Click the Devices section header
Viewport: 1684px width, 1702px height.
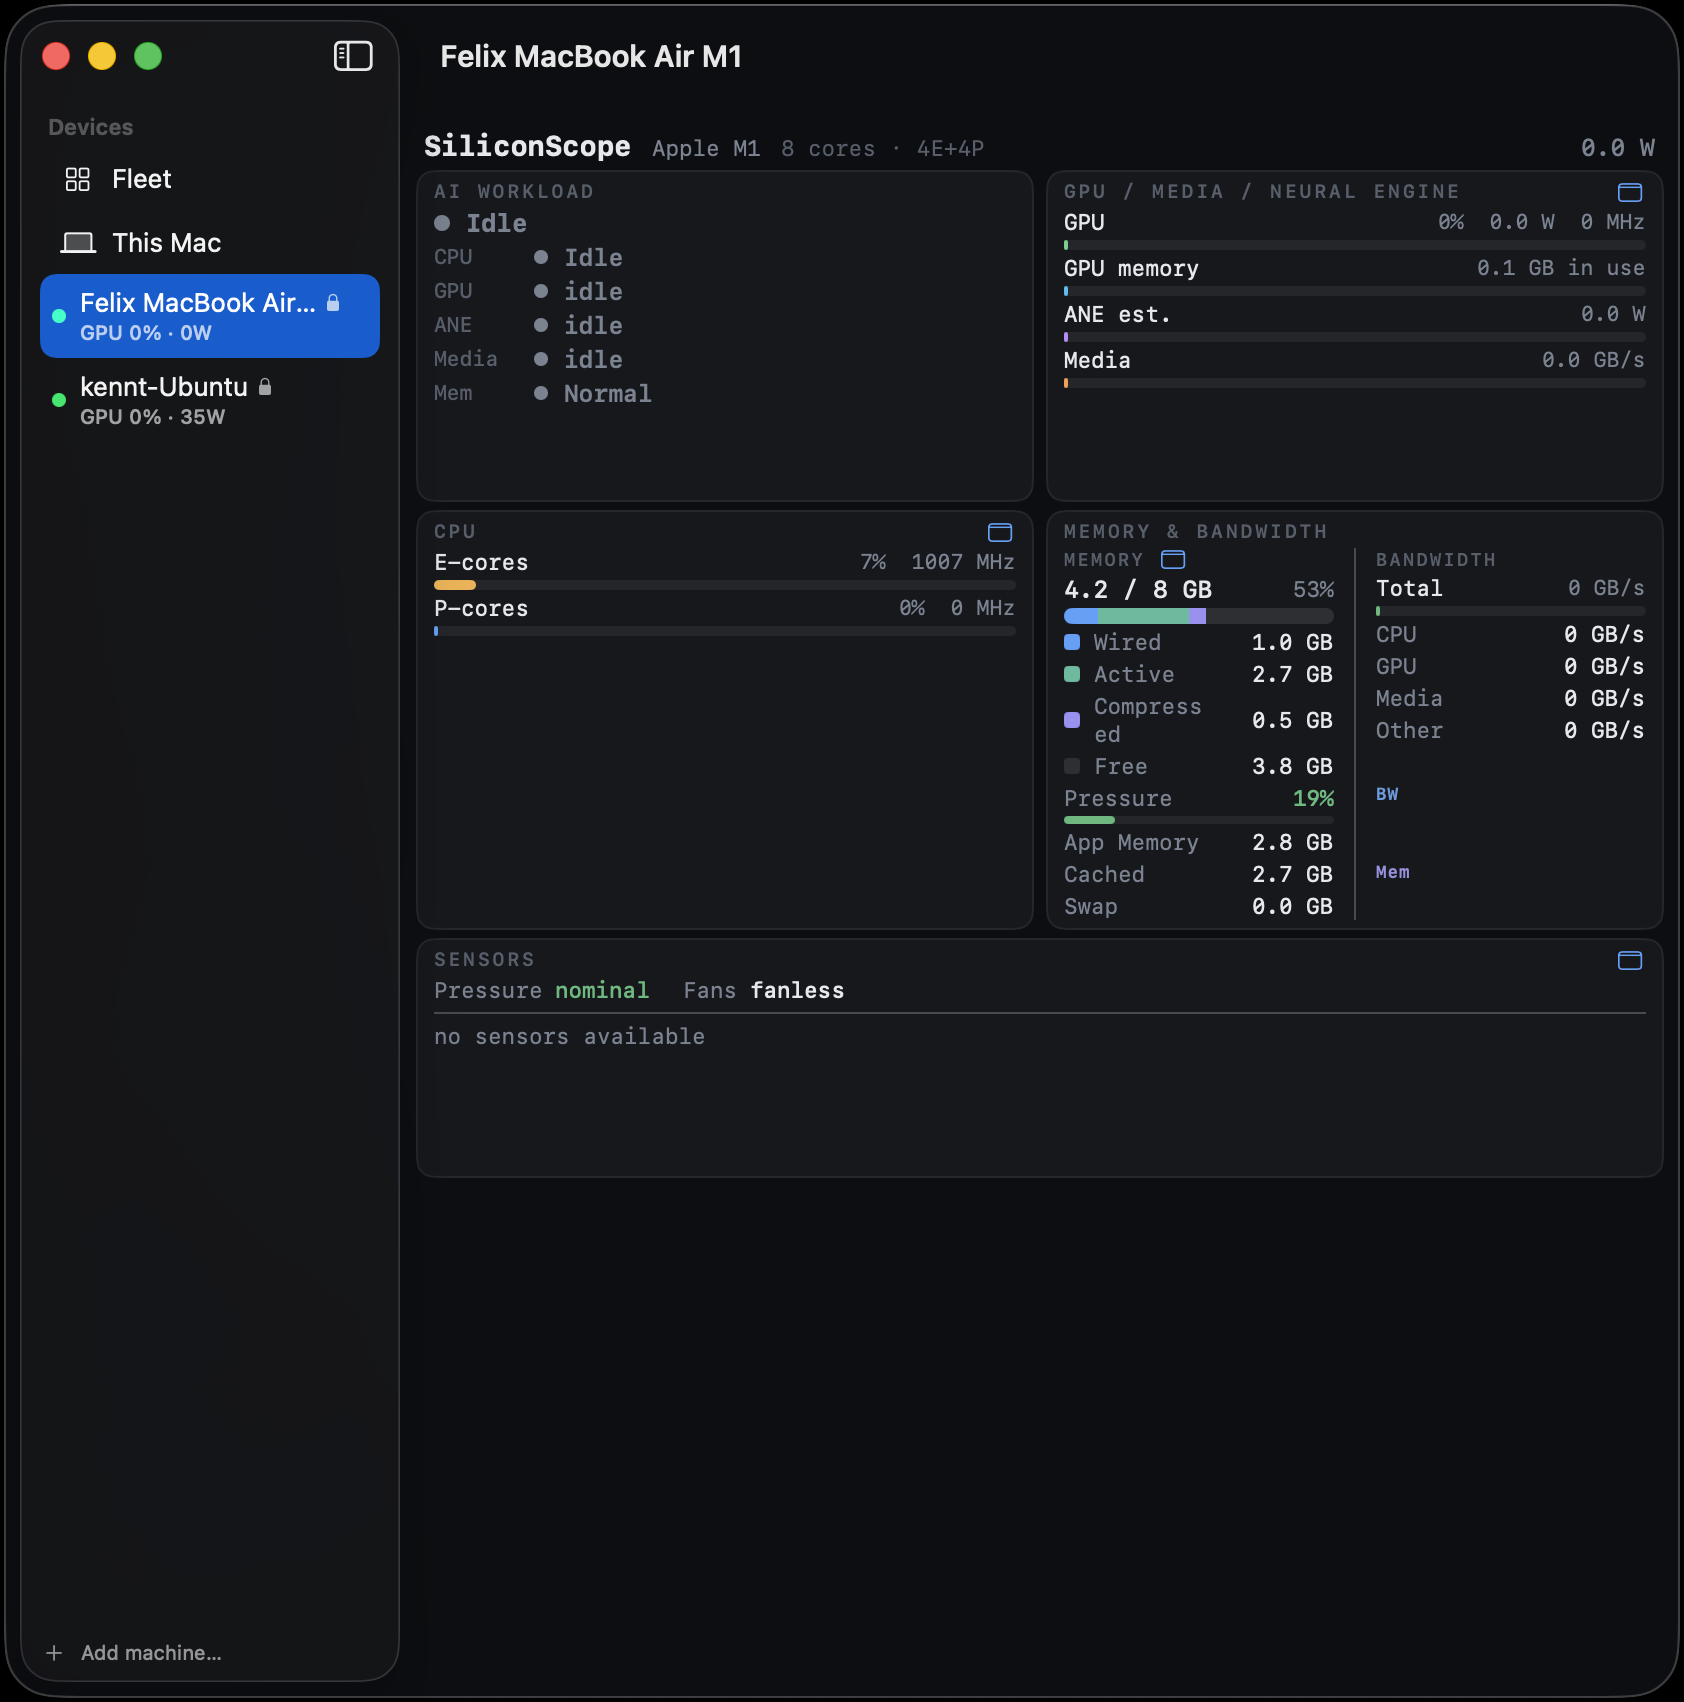pyautogui.click(x=91, y=127)
